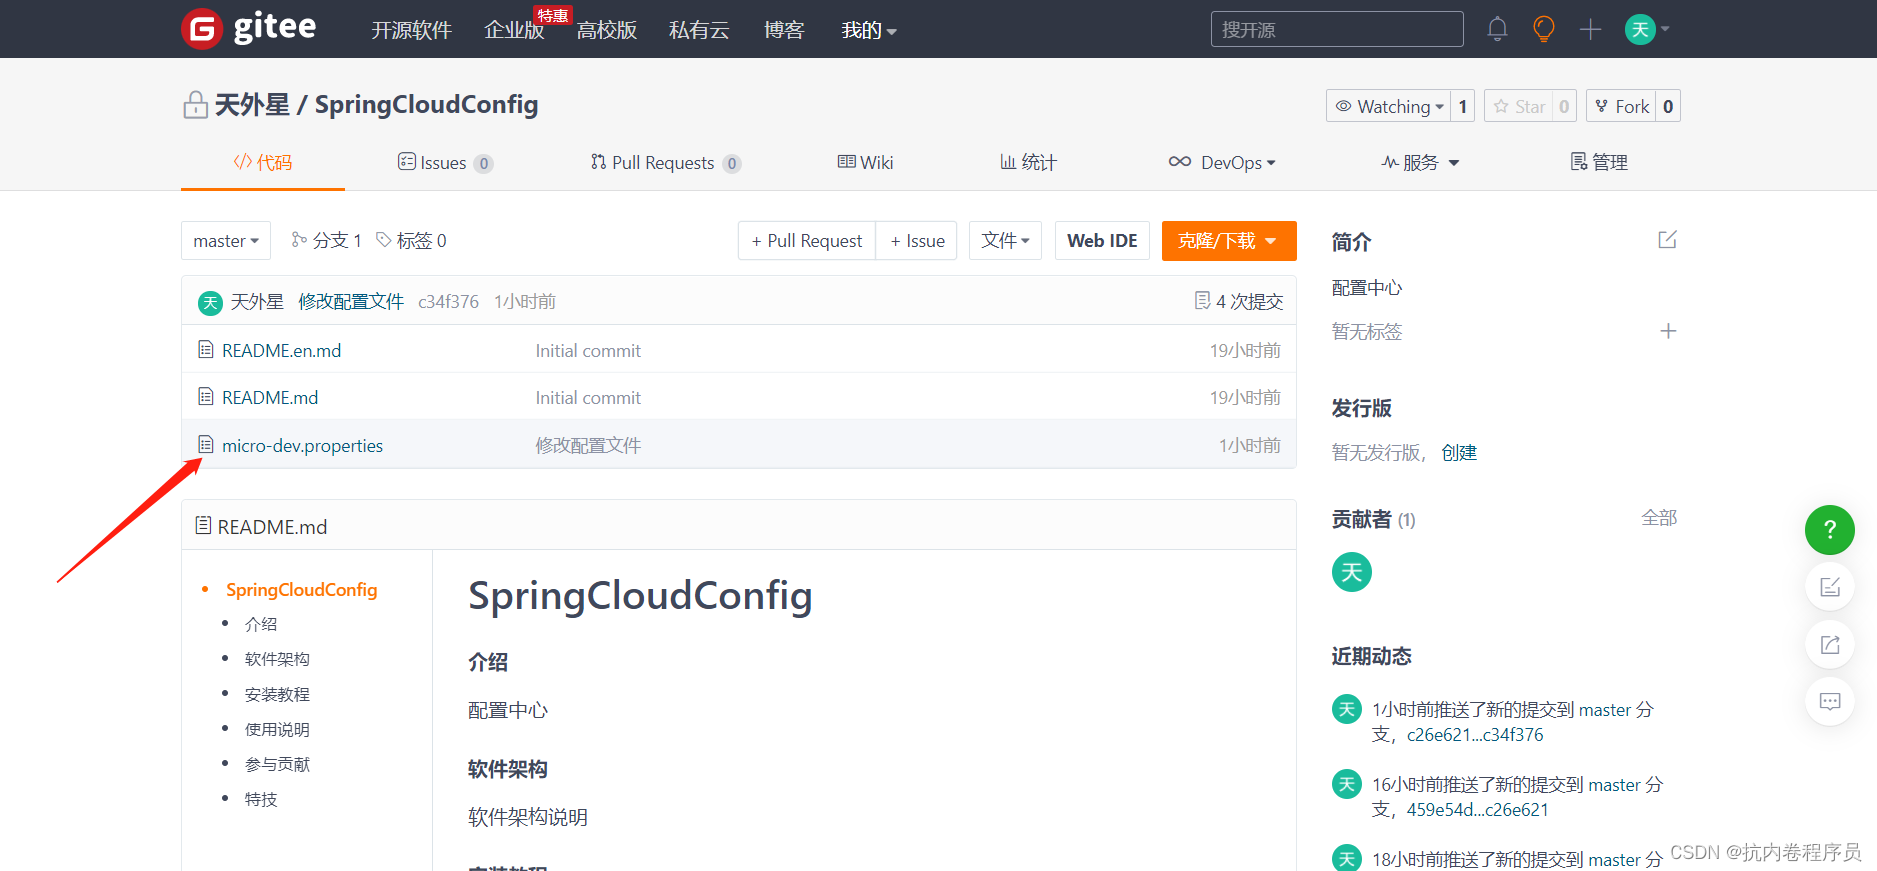Switch to the Wiki tab
Screen dimensions: 1877x871
pos(866,162)
